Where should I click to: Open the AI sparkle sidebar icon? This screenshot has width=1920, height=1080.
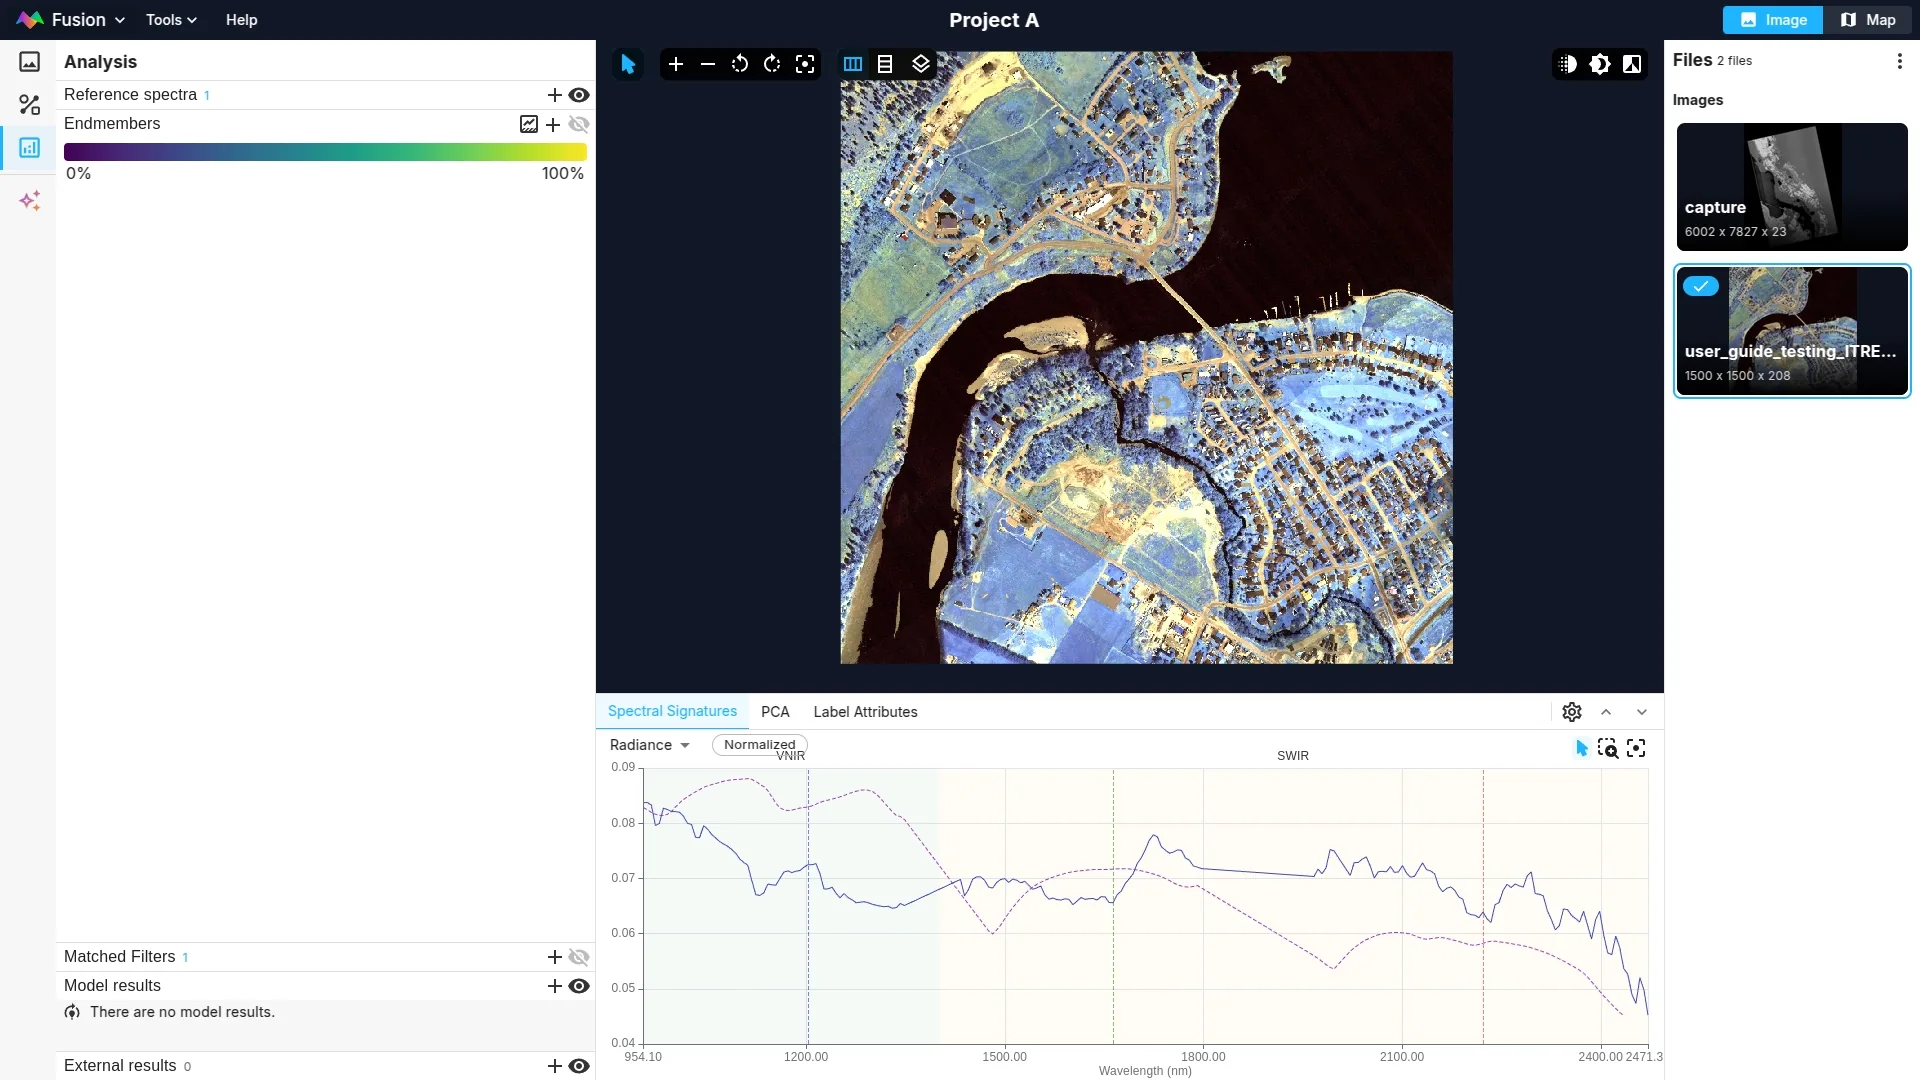click(30, 201)
